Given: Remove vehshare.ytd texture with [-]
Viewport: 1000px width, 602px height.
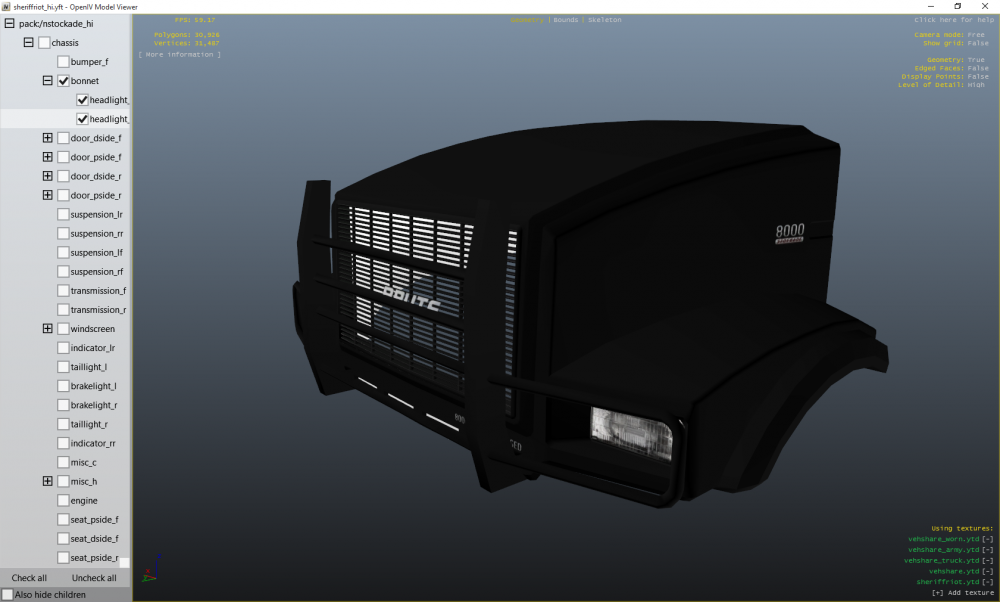Looking at the screenshot, I should [x=988, y=571].
